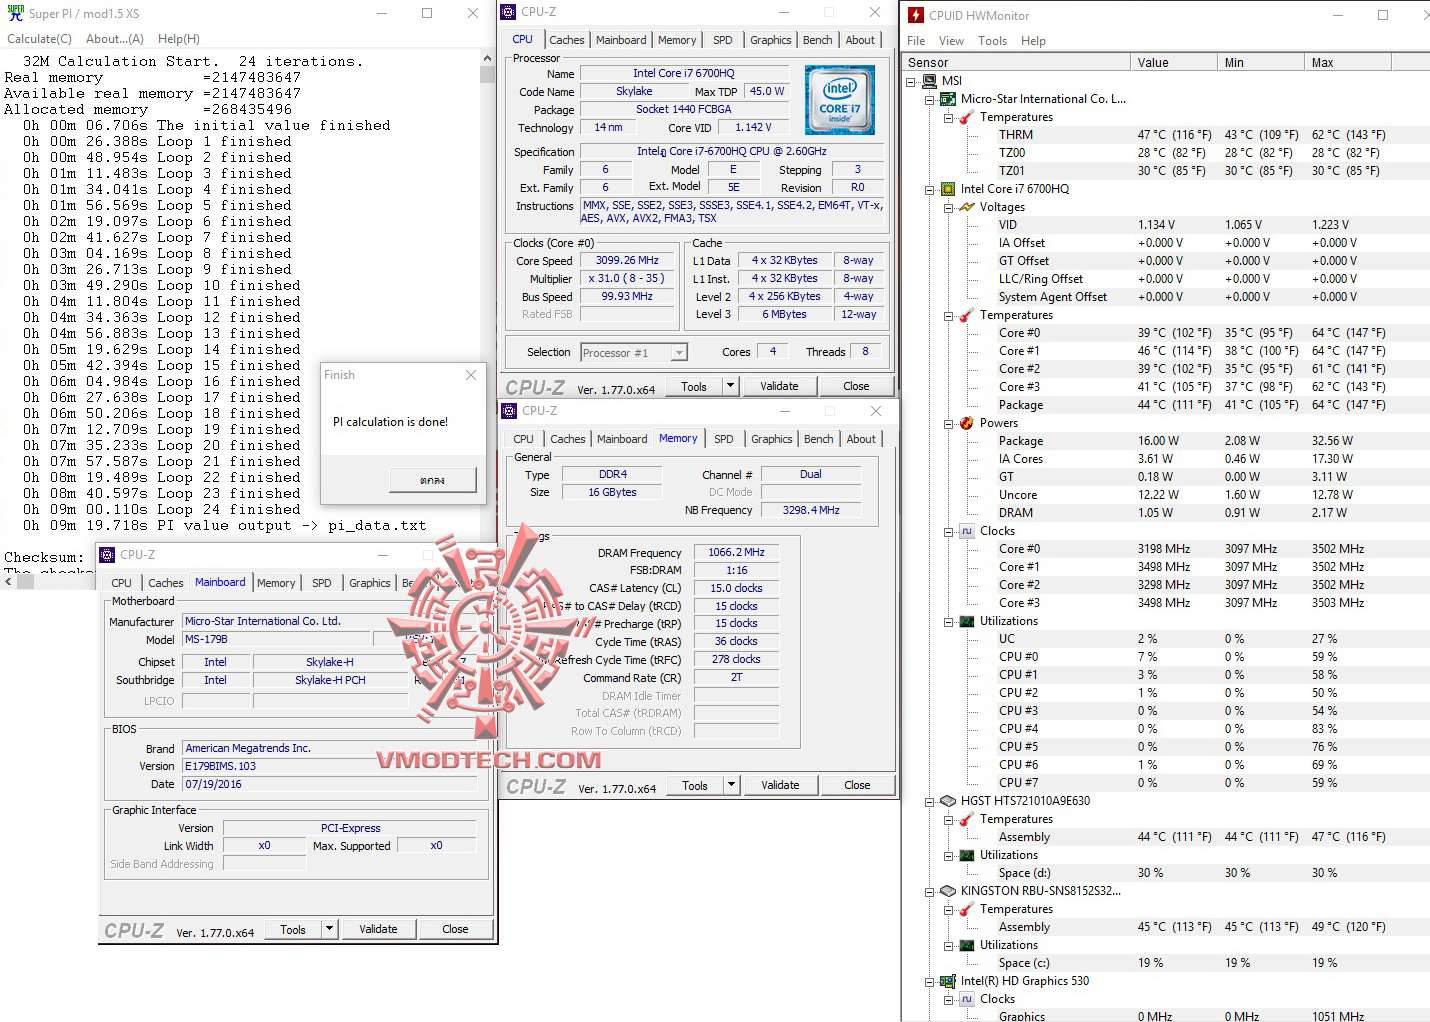Collapse the Temperatures node under Intel Core i7 6700HQ
Screen dimensions: 1430x1022
point(948,315)
